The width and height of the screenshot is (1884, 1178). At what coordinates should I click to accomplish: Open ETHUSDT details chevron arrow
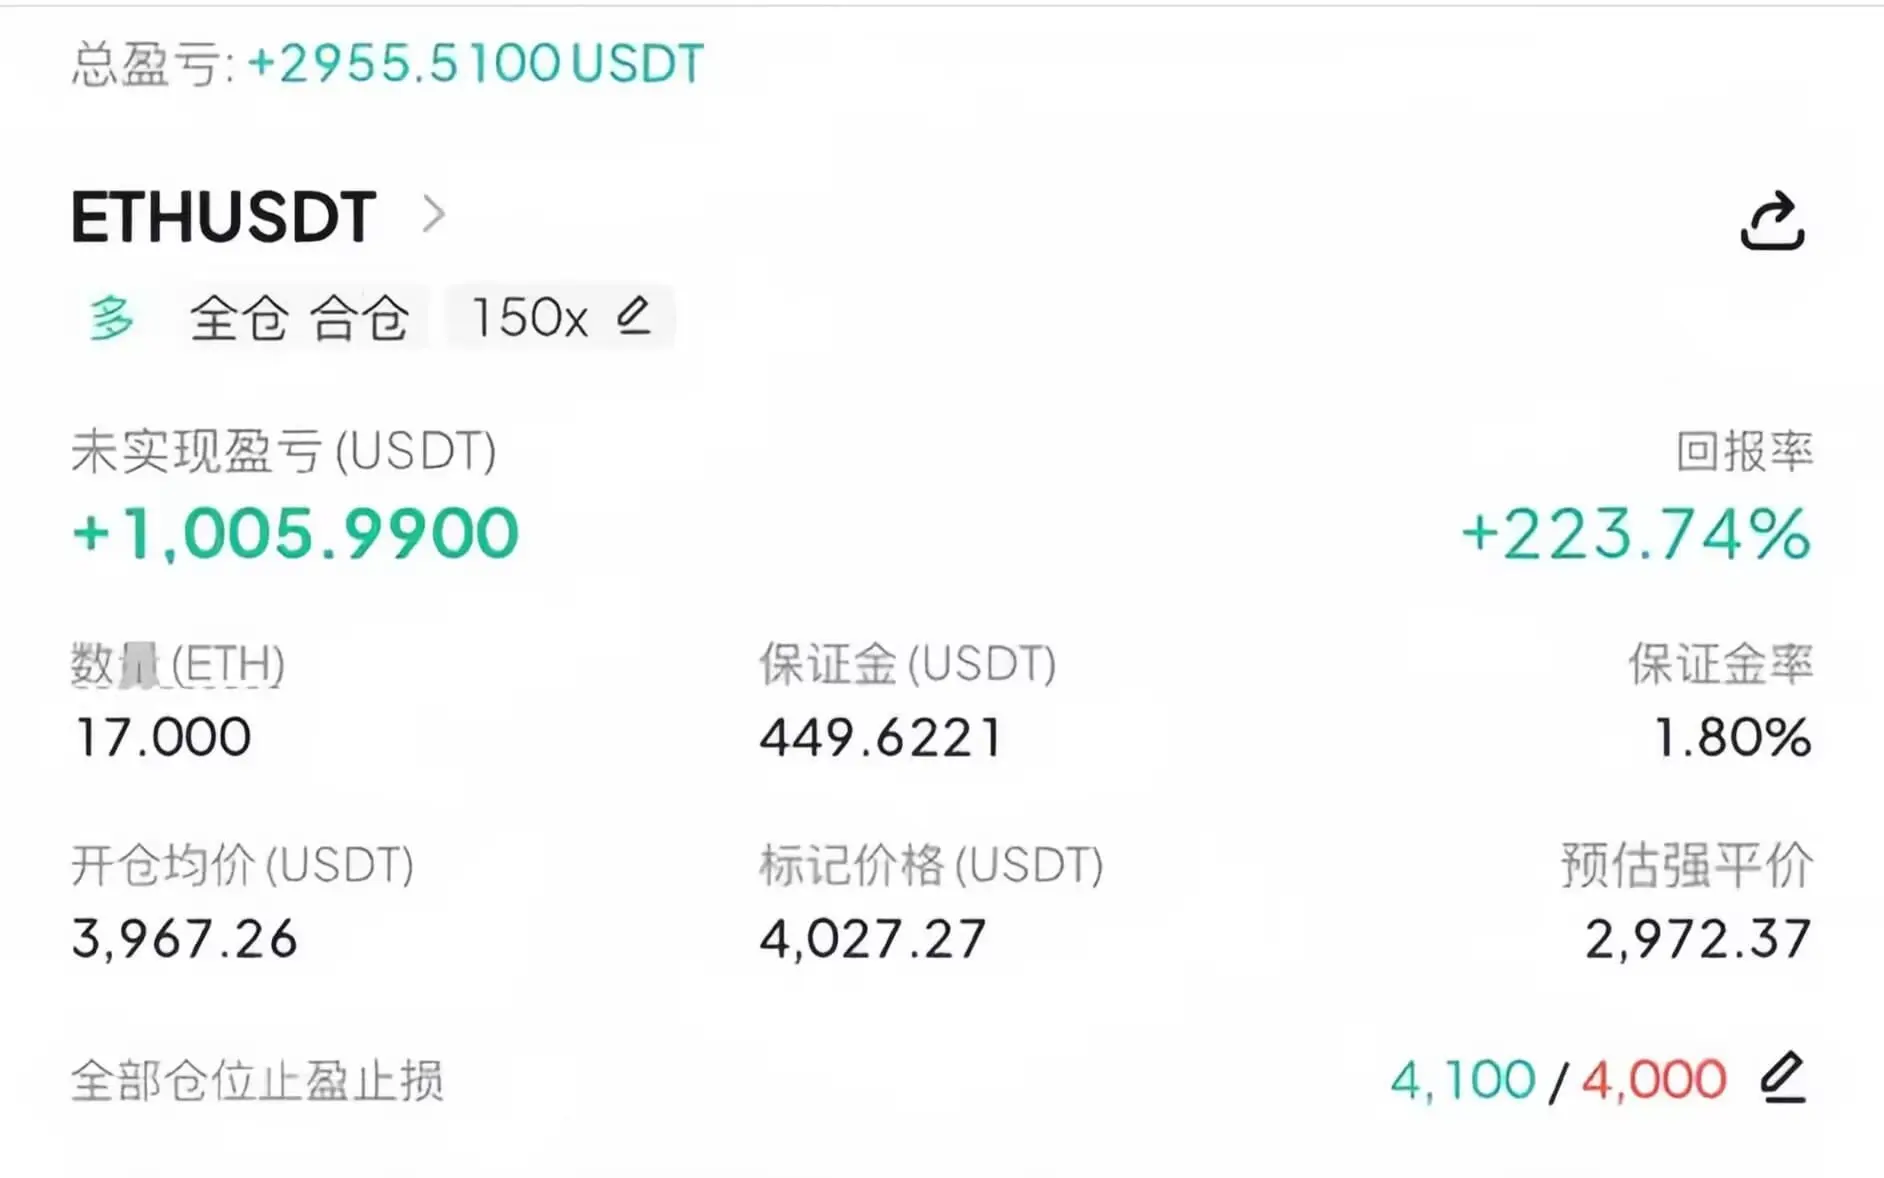click(x=433, y=214)
